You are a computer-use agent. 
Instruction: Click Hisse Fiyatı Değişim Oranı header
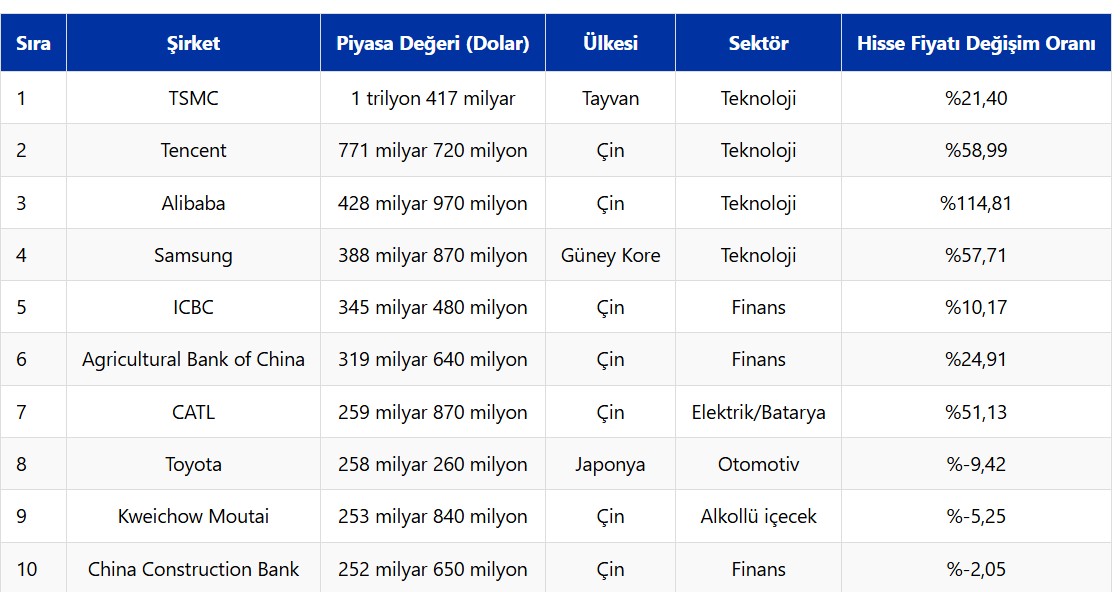975,43
